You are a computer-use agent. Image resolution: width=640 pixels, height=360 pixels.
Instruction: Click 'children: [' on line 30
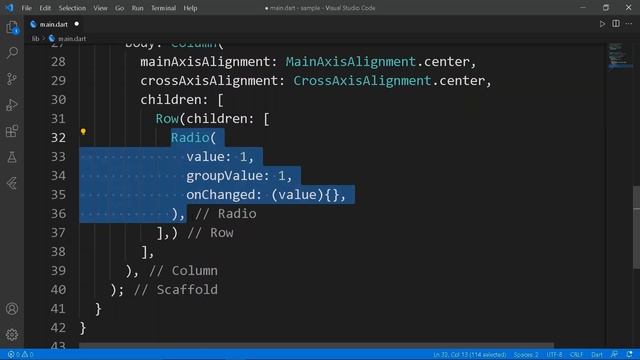pos(182,100)
